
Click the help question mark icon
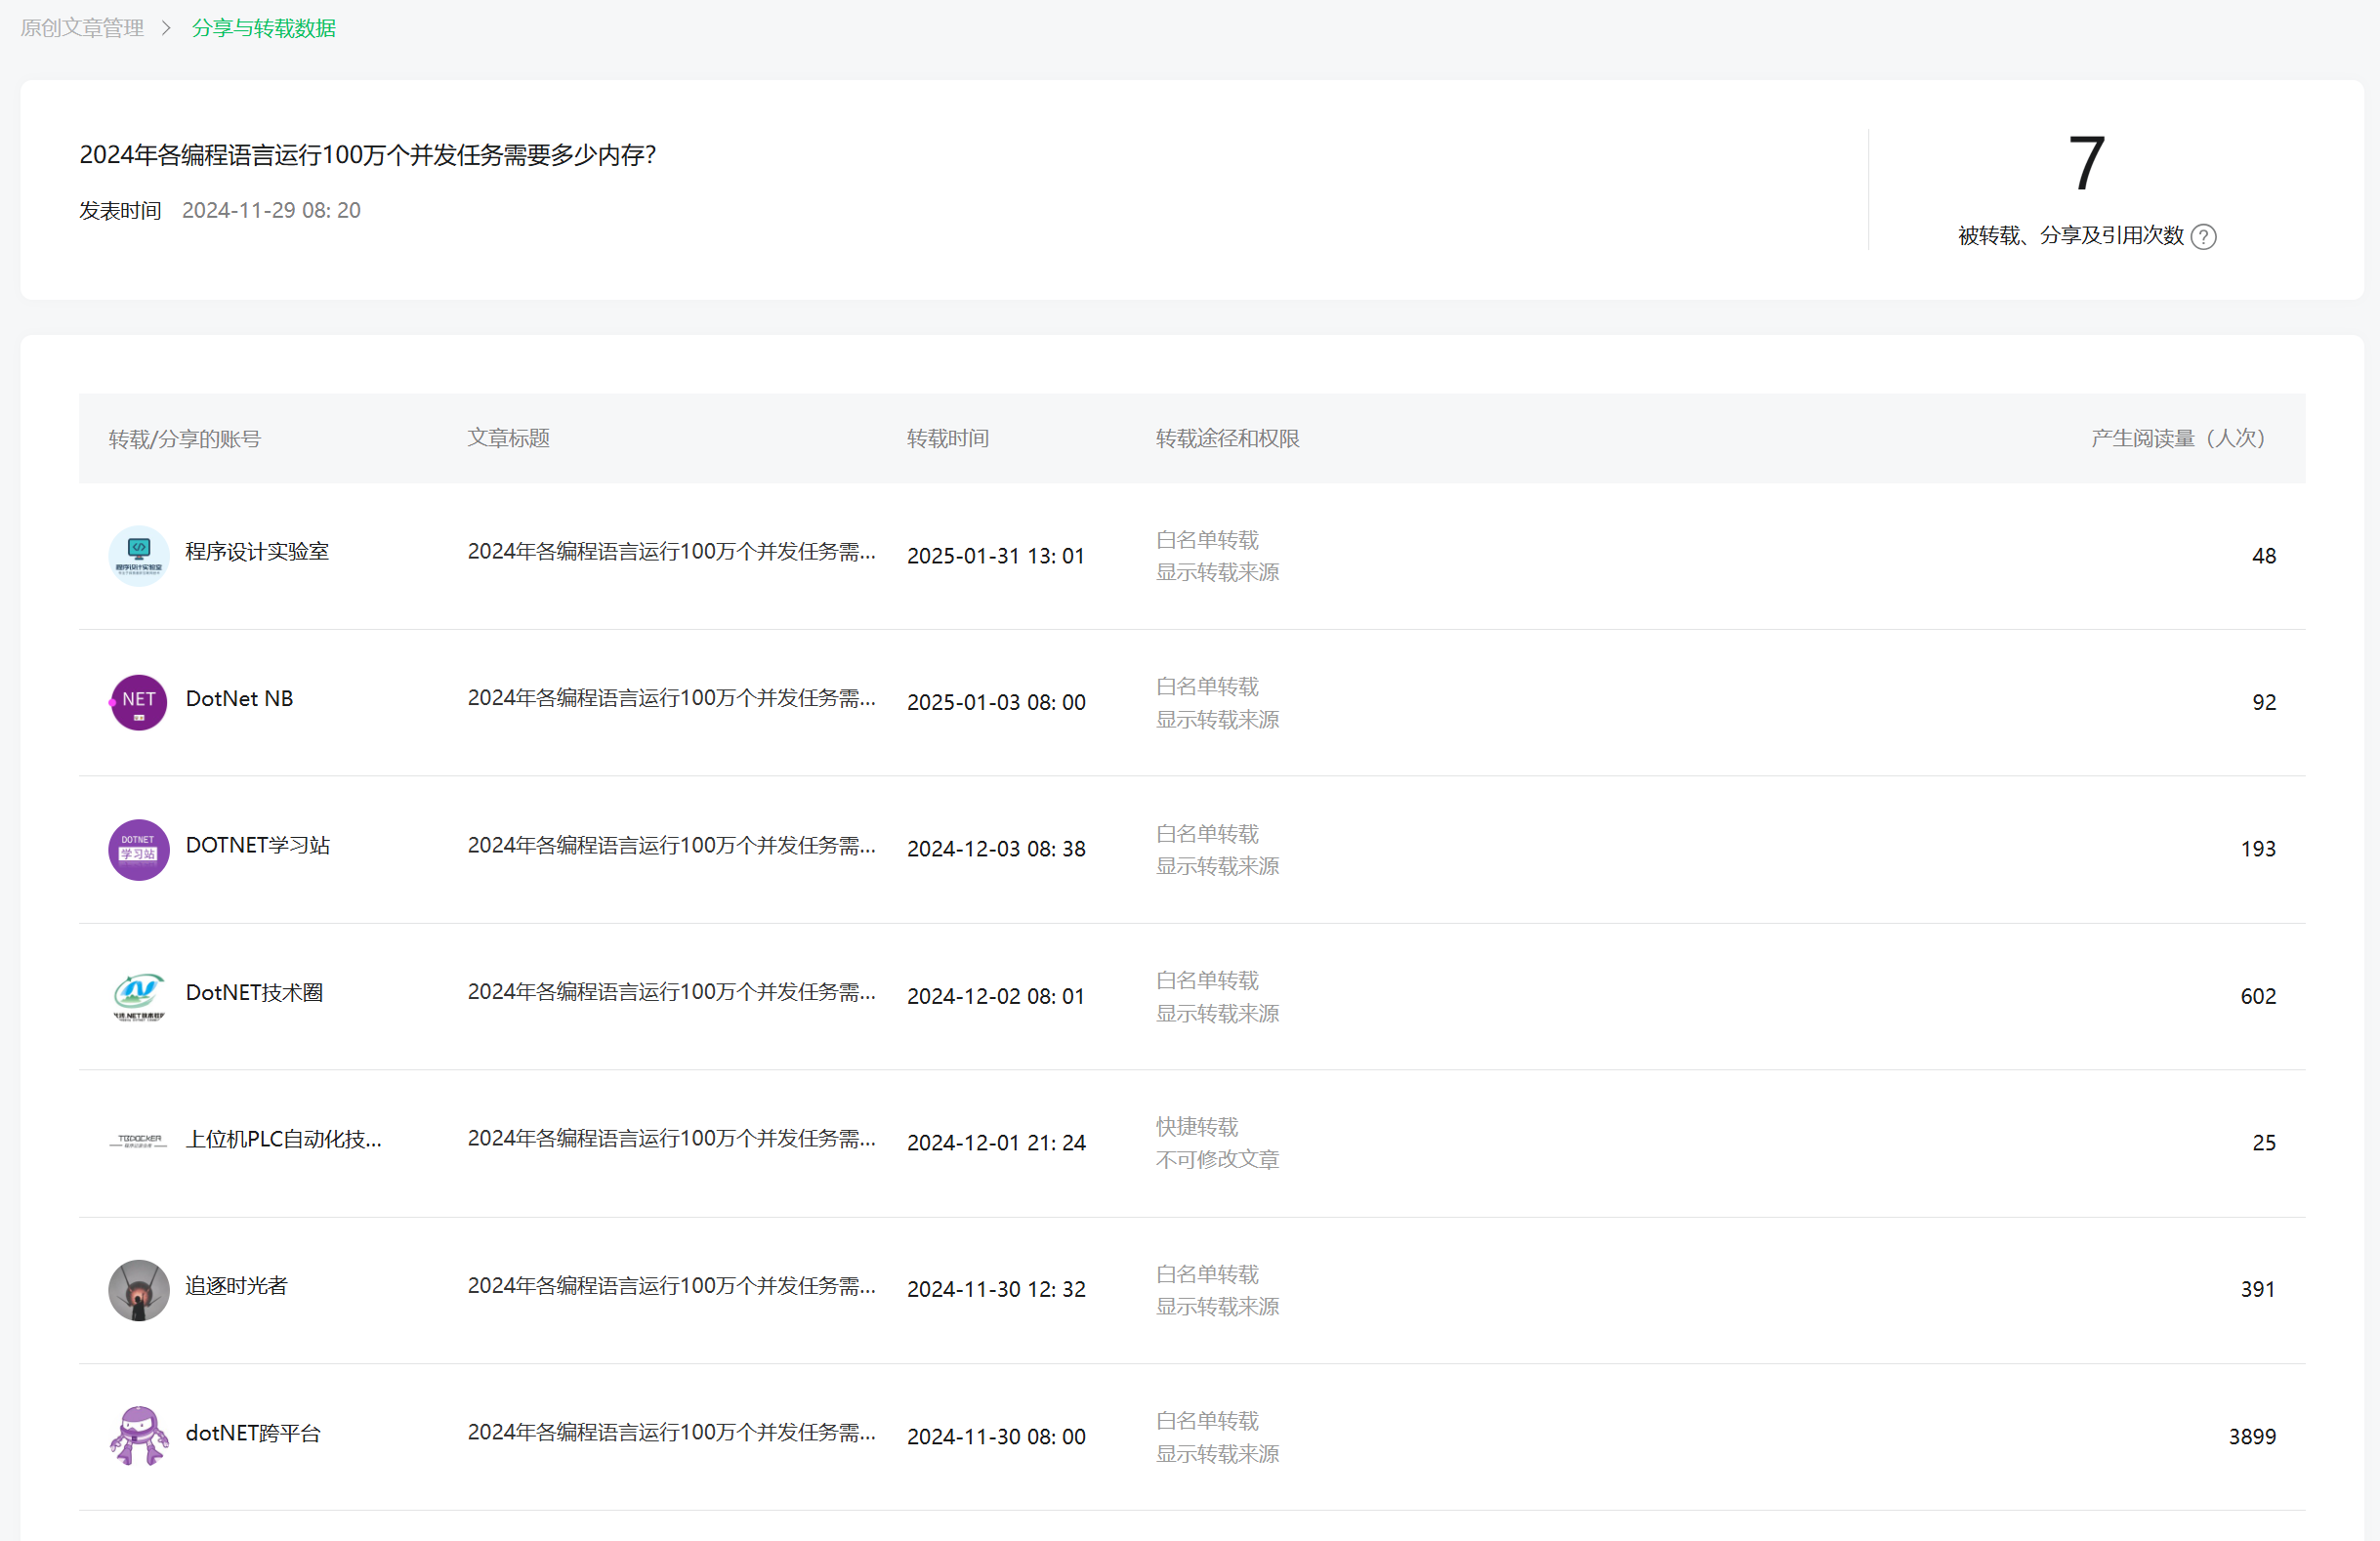pyautogui.click(x=2203, y=237)
